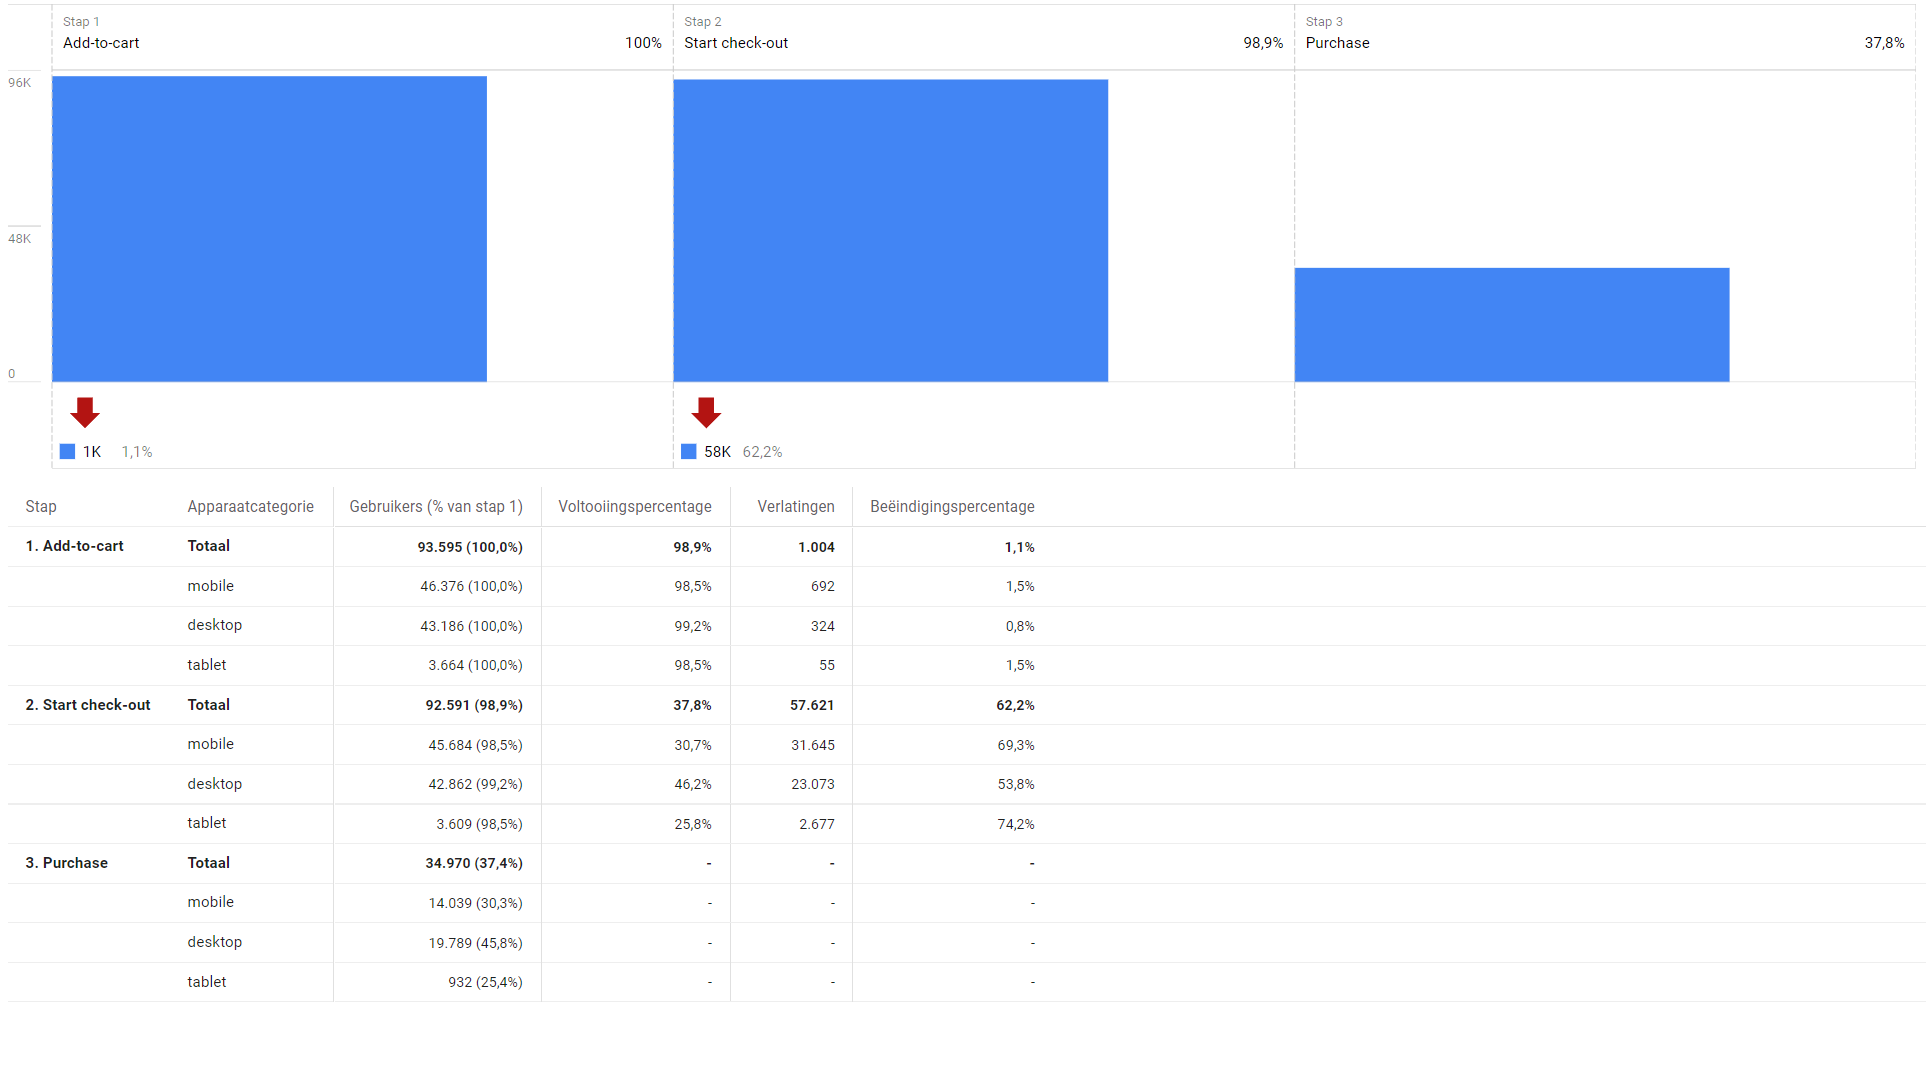Screen dimensions: 1928x1065
Task: Sort by Beëindigingspercentage column header
Action: pos(952,507)
